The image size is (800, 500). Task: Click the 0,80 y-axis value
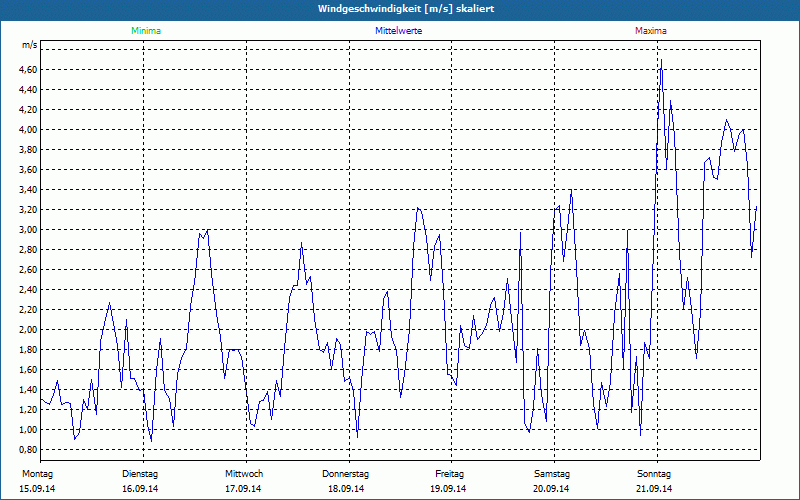point(29,449)
